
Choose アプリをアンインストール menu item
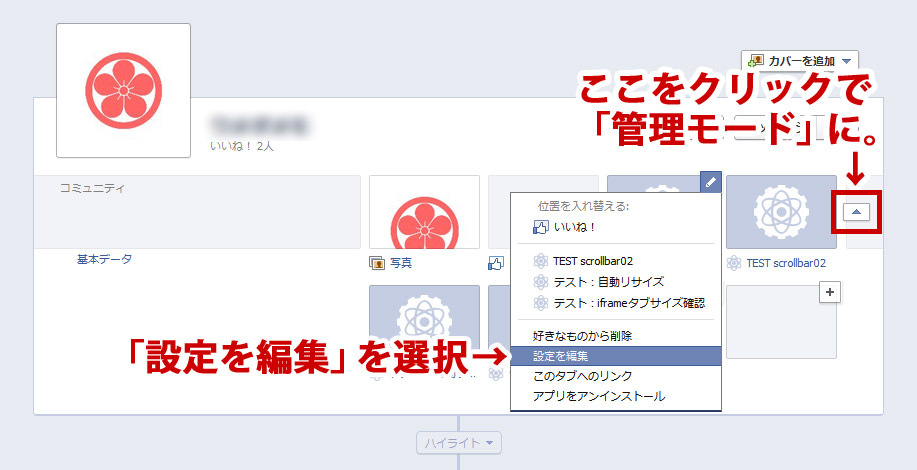tap(616, 396)
